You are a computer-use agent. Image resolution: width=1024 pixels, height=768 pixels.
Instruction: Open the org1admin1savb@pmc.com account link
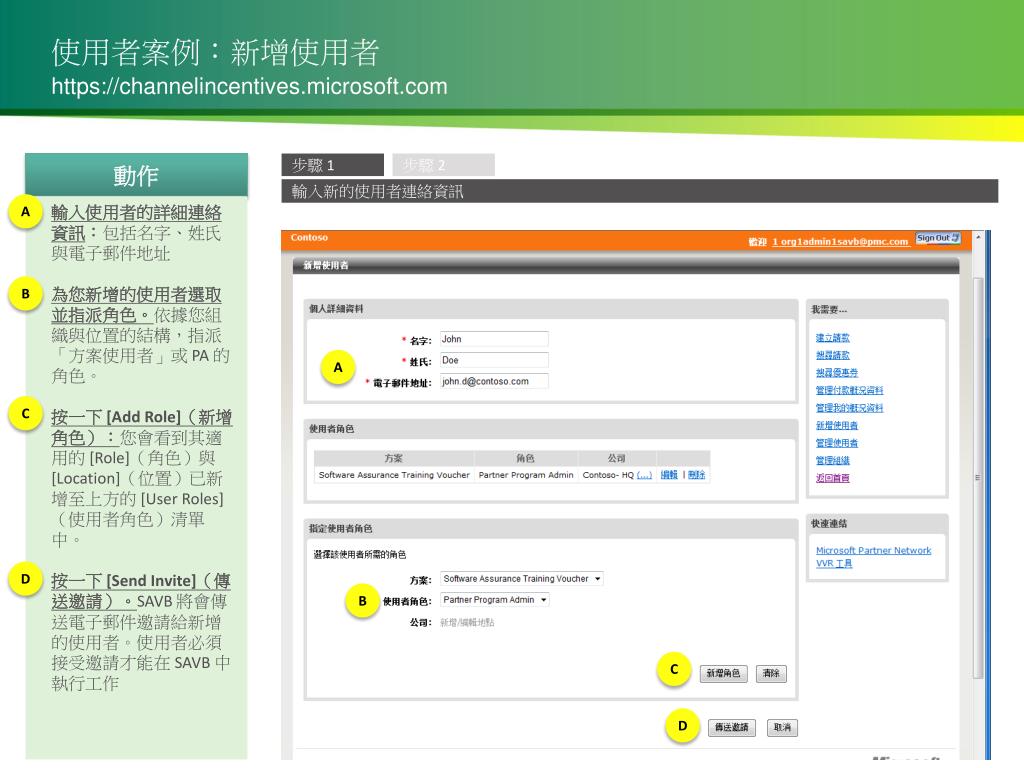pos(840,242)
